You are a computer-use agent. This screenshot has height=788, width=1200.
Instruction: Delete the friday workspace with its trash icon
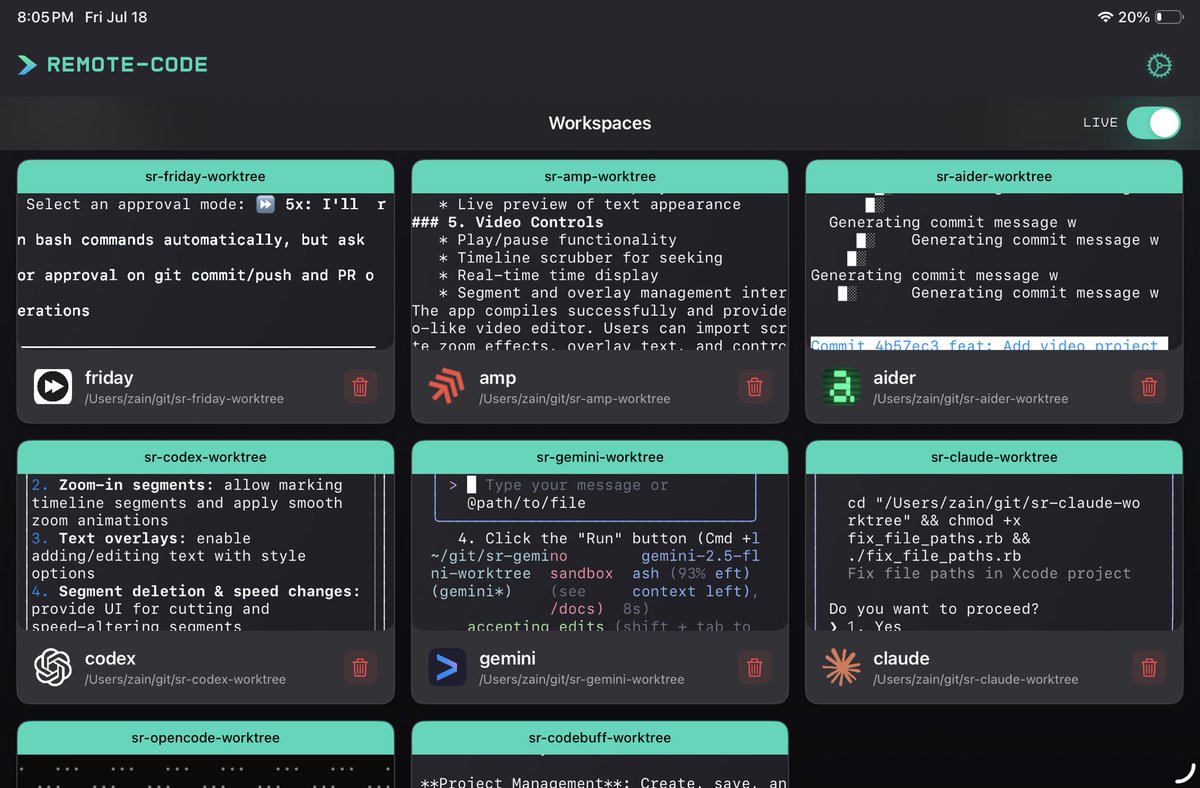361,387
